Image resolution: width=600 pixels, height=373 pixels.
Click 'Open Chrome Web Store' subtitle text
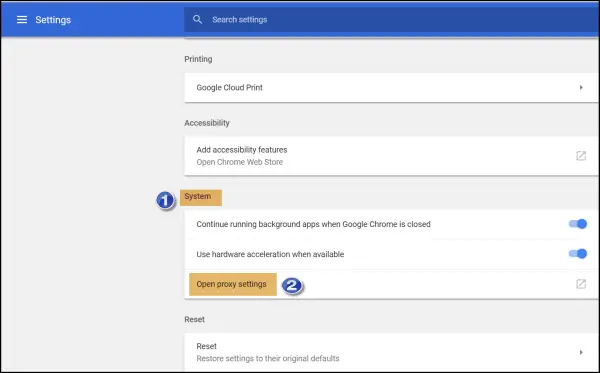pyautogui.click(x=240, y=162)
